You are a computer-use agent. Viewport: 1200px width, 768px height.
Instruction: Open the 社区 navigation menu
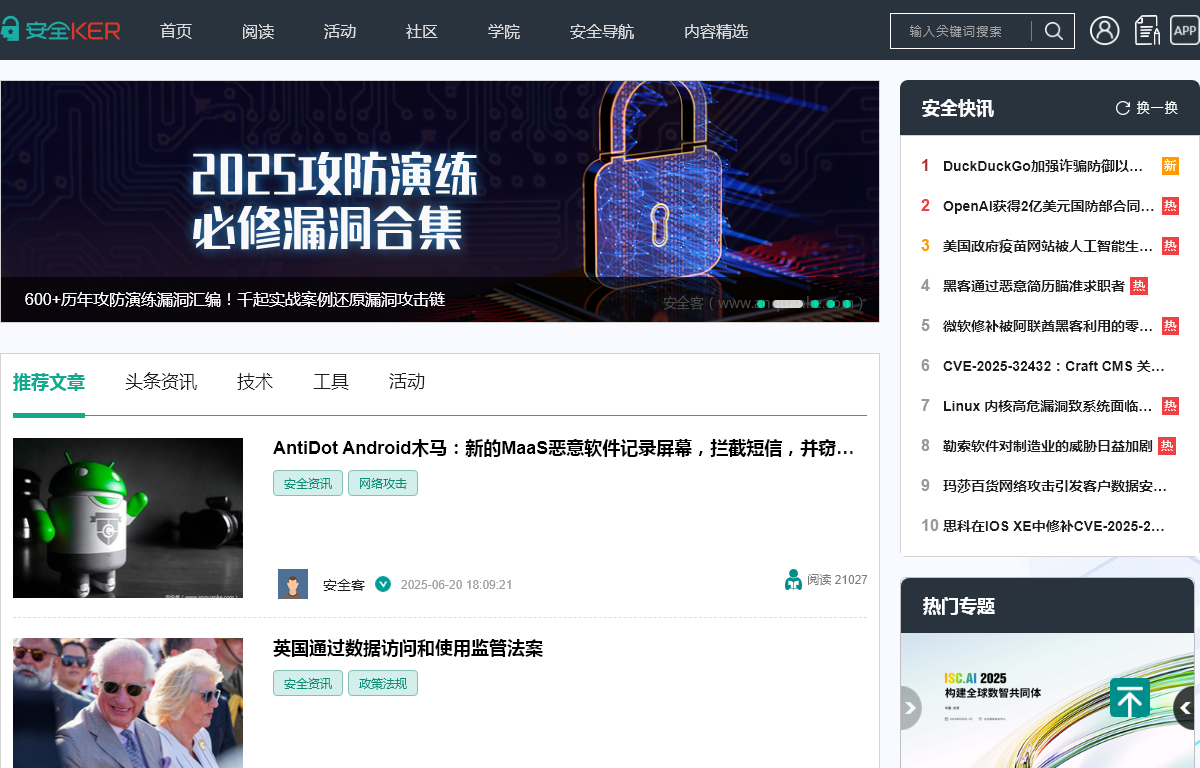click(422, 31)
